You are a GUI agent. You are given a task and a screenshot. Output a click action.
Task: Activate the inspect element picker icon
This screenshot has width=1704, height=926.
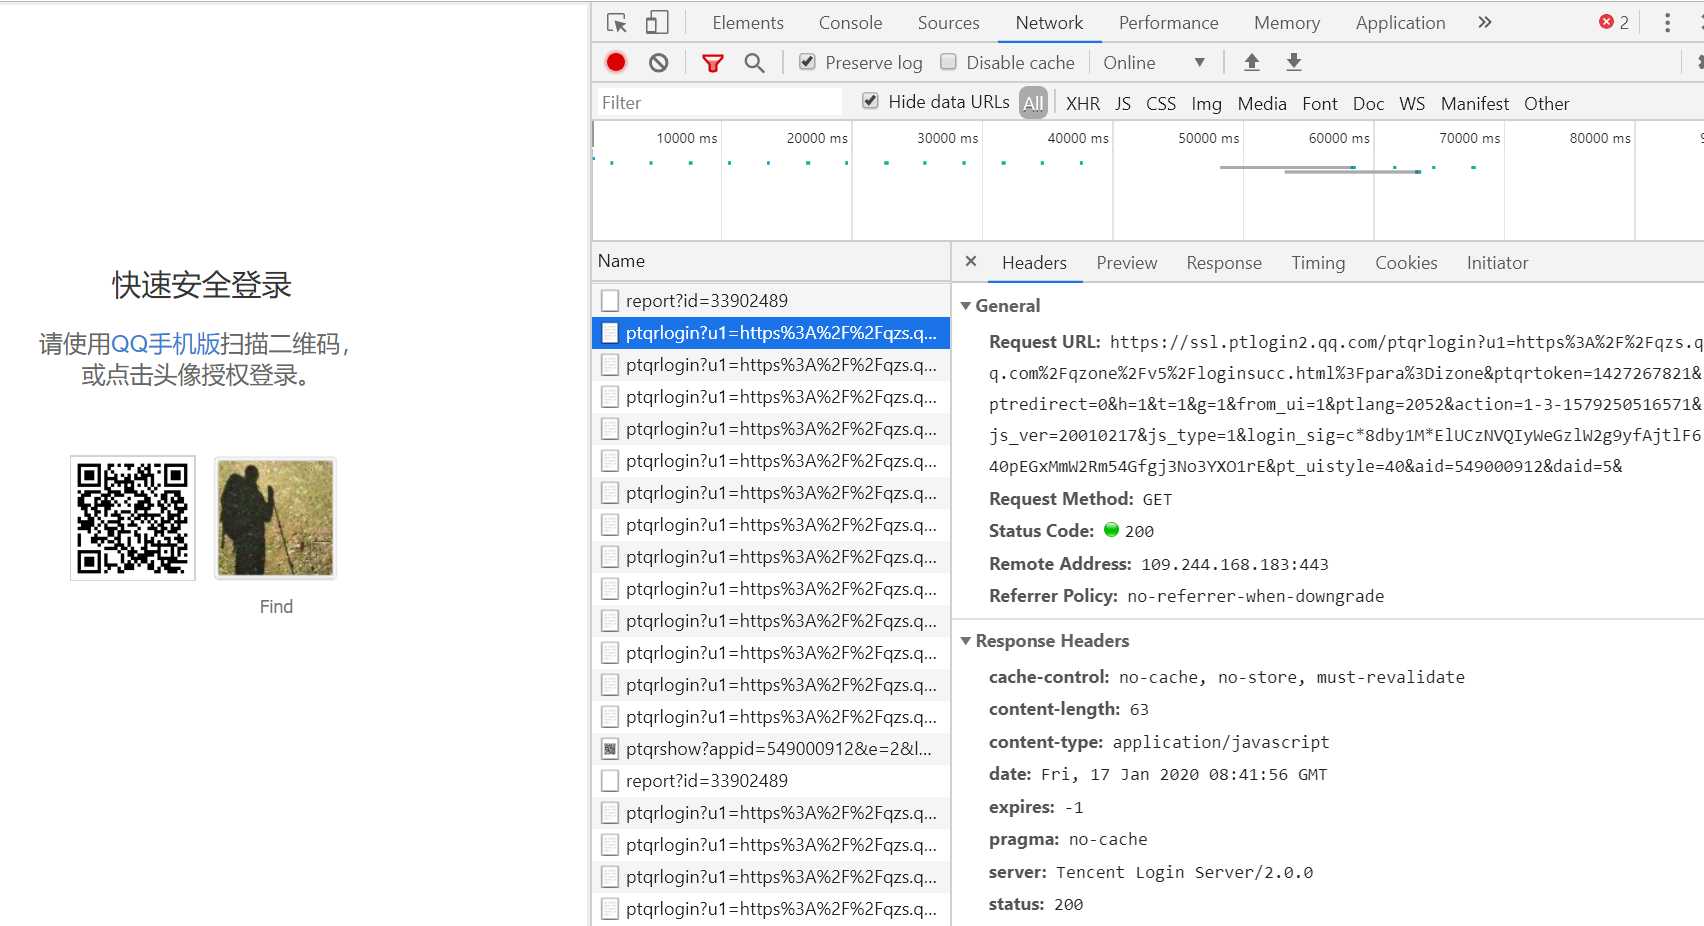(x=617, y=22)
